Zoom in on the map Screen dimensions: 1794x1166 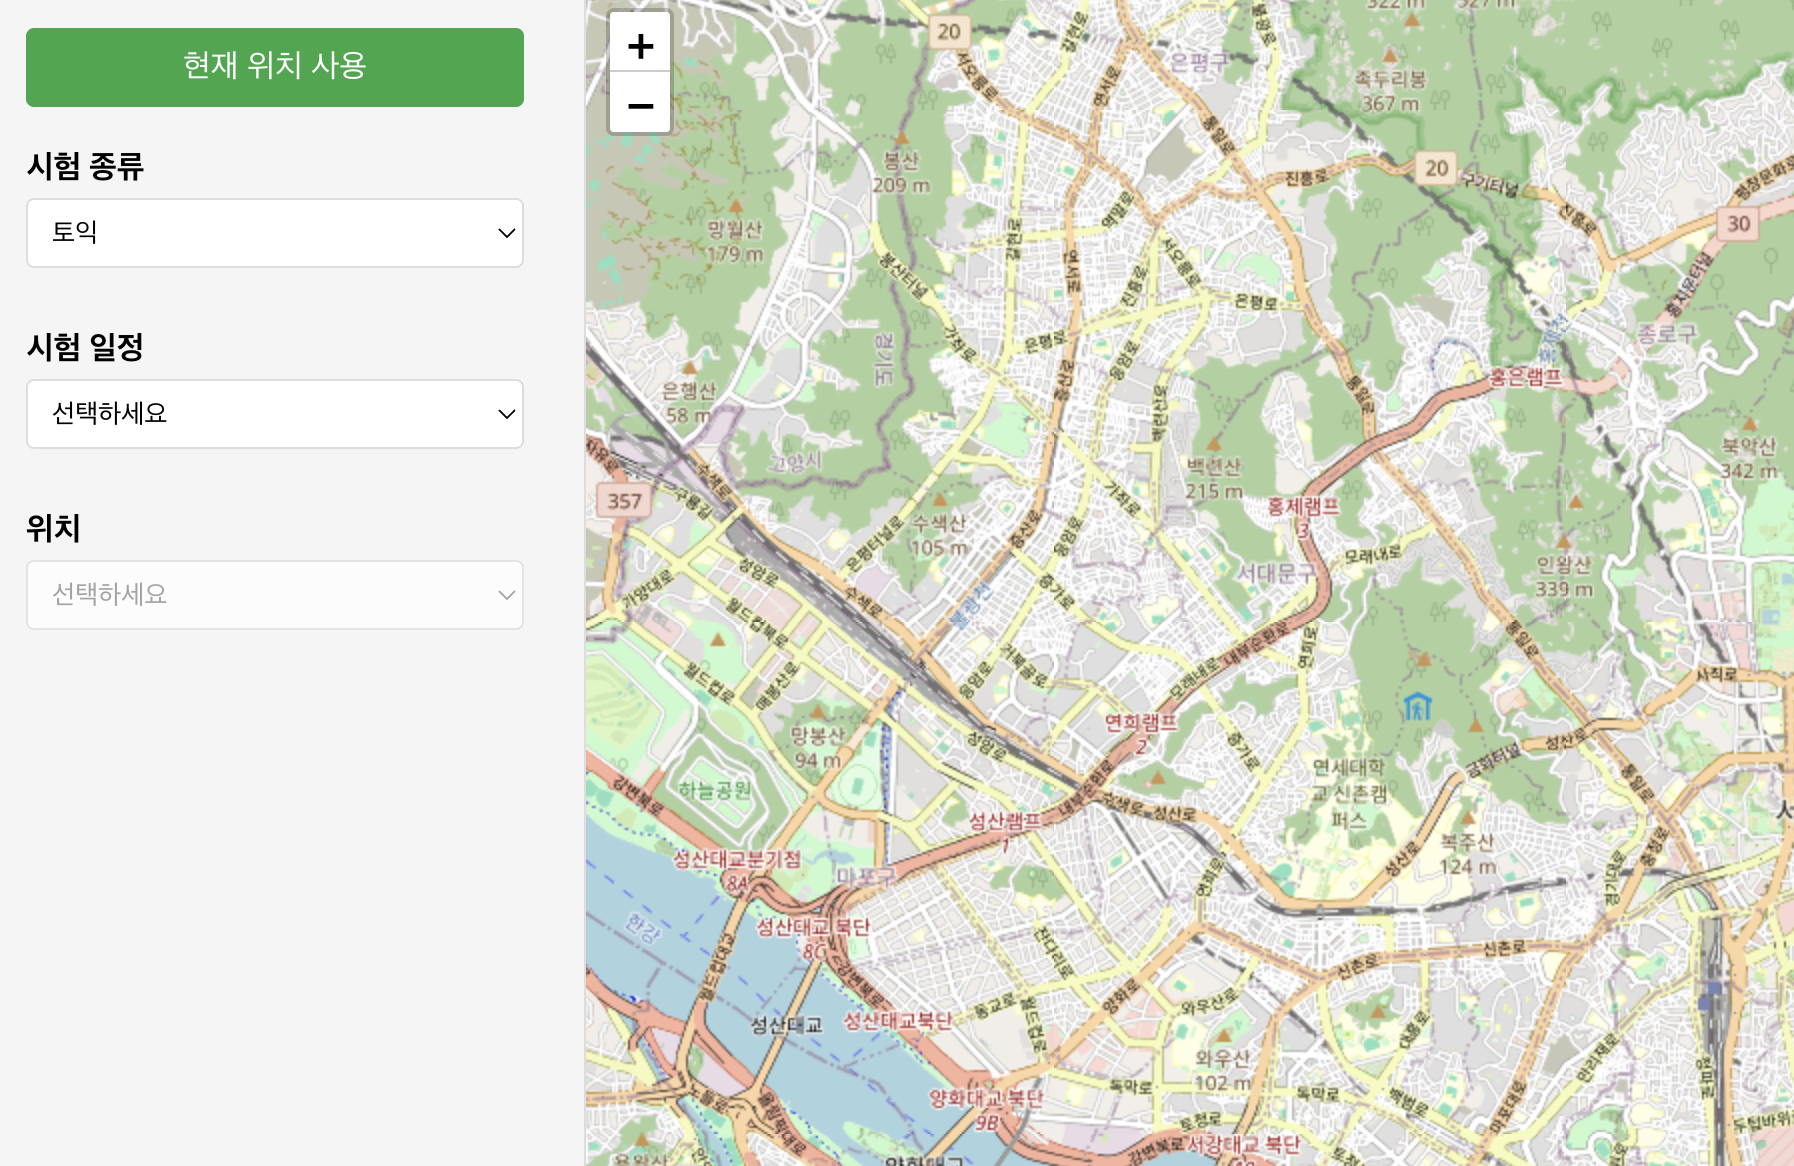click(640, 45)
